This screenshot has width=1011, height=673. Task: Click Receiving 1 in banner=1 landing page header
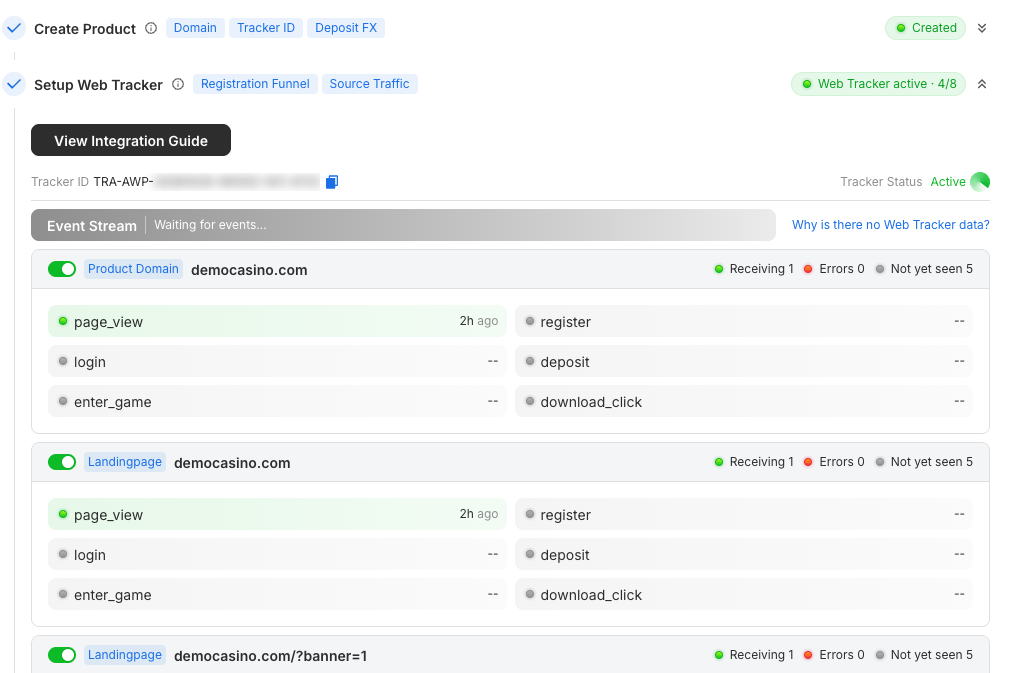pos(754,655)
